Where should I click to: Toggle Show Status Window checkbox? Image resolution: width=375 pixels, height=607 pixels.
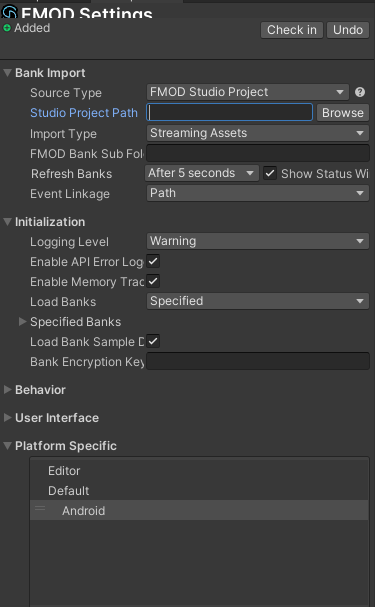[x=270, y=173]
